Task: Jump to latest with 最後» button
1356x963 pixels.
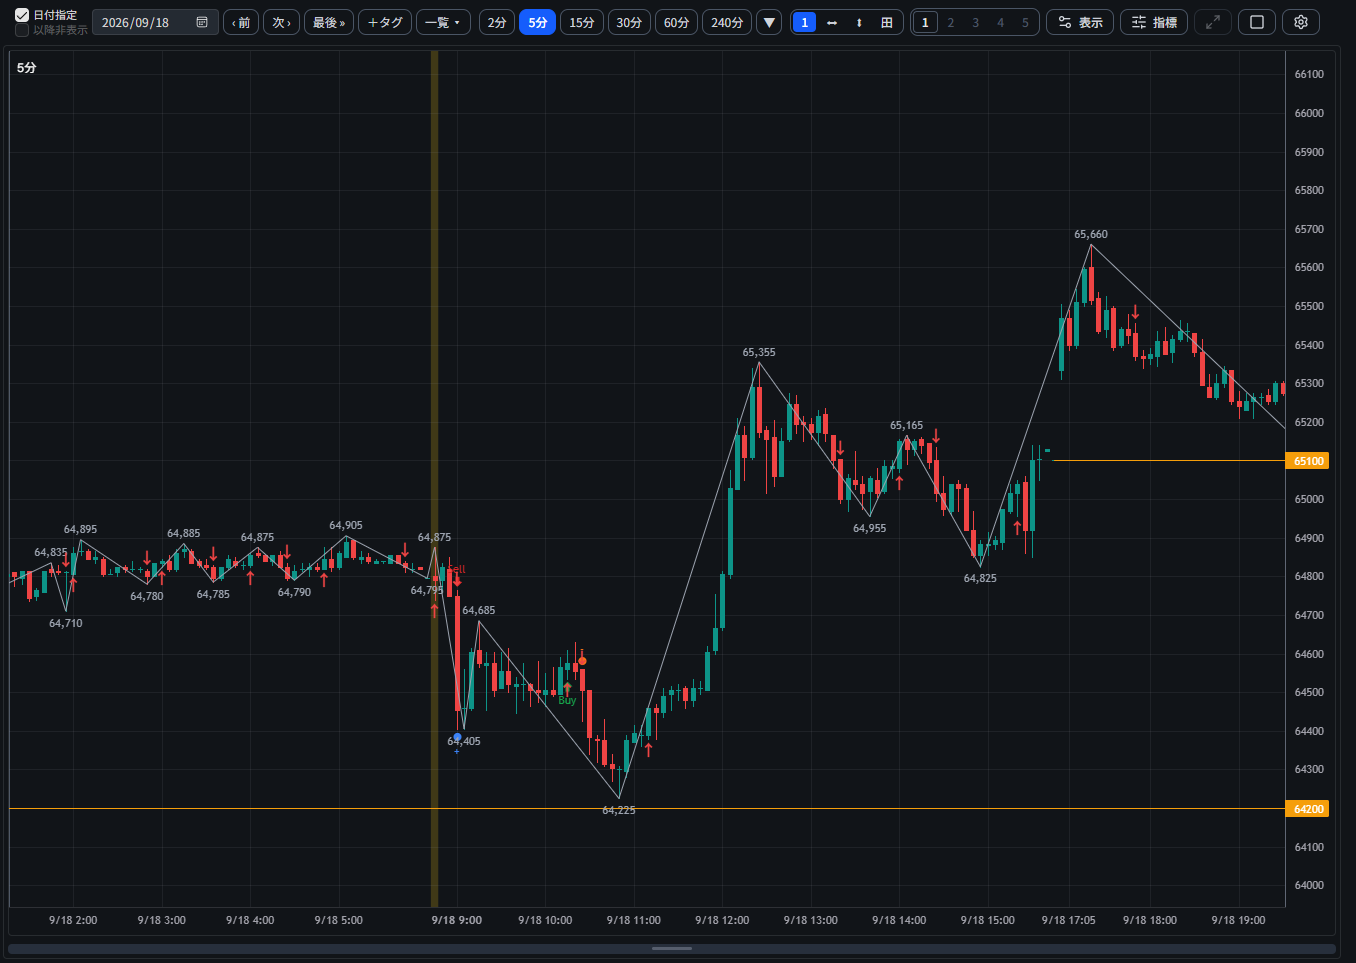Action: (329, 22)
